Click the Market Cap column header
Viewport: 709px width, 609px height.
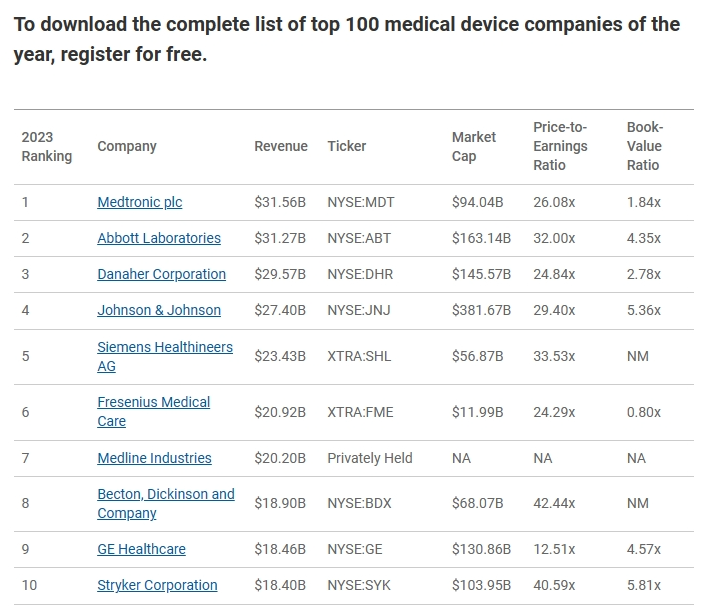coord(474,146)
